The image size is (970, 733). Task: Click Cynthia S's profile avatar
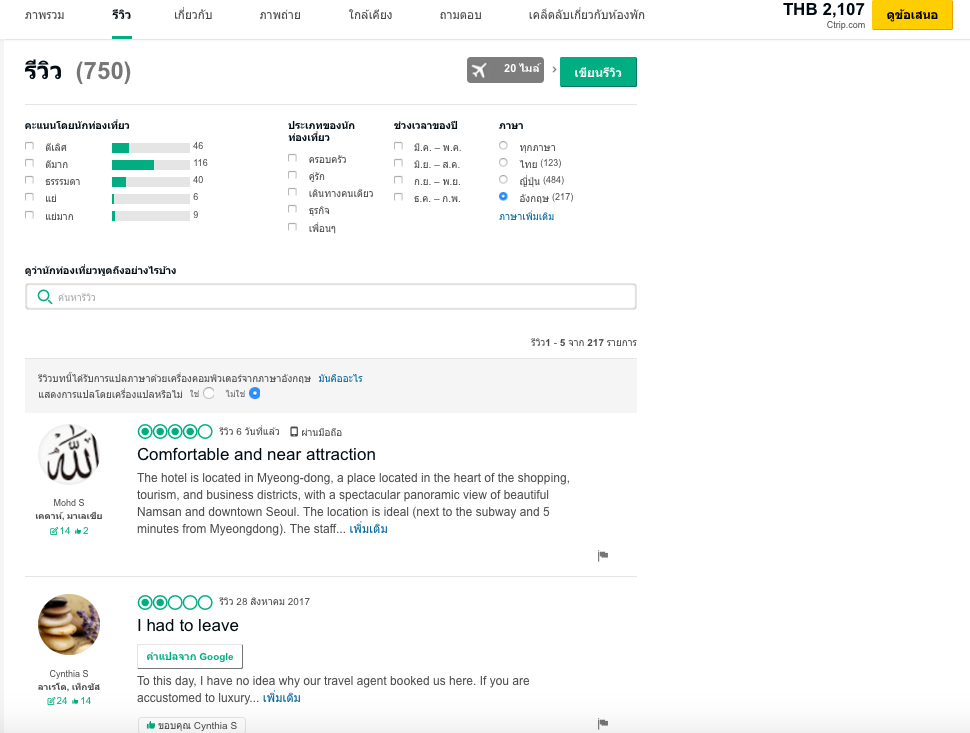[x=69, y=625]
